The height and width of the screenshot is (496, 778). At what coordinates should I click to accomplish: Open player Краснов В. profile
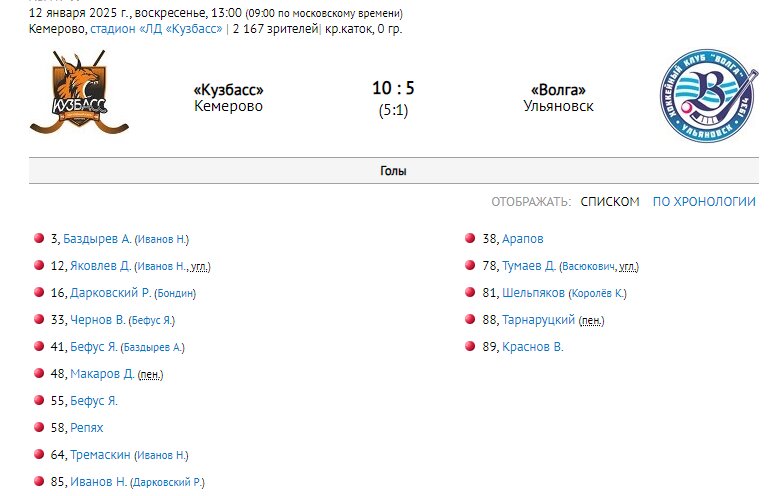[533, 347]
